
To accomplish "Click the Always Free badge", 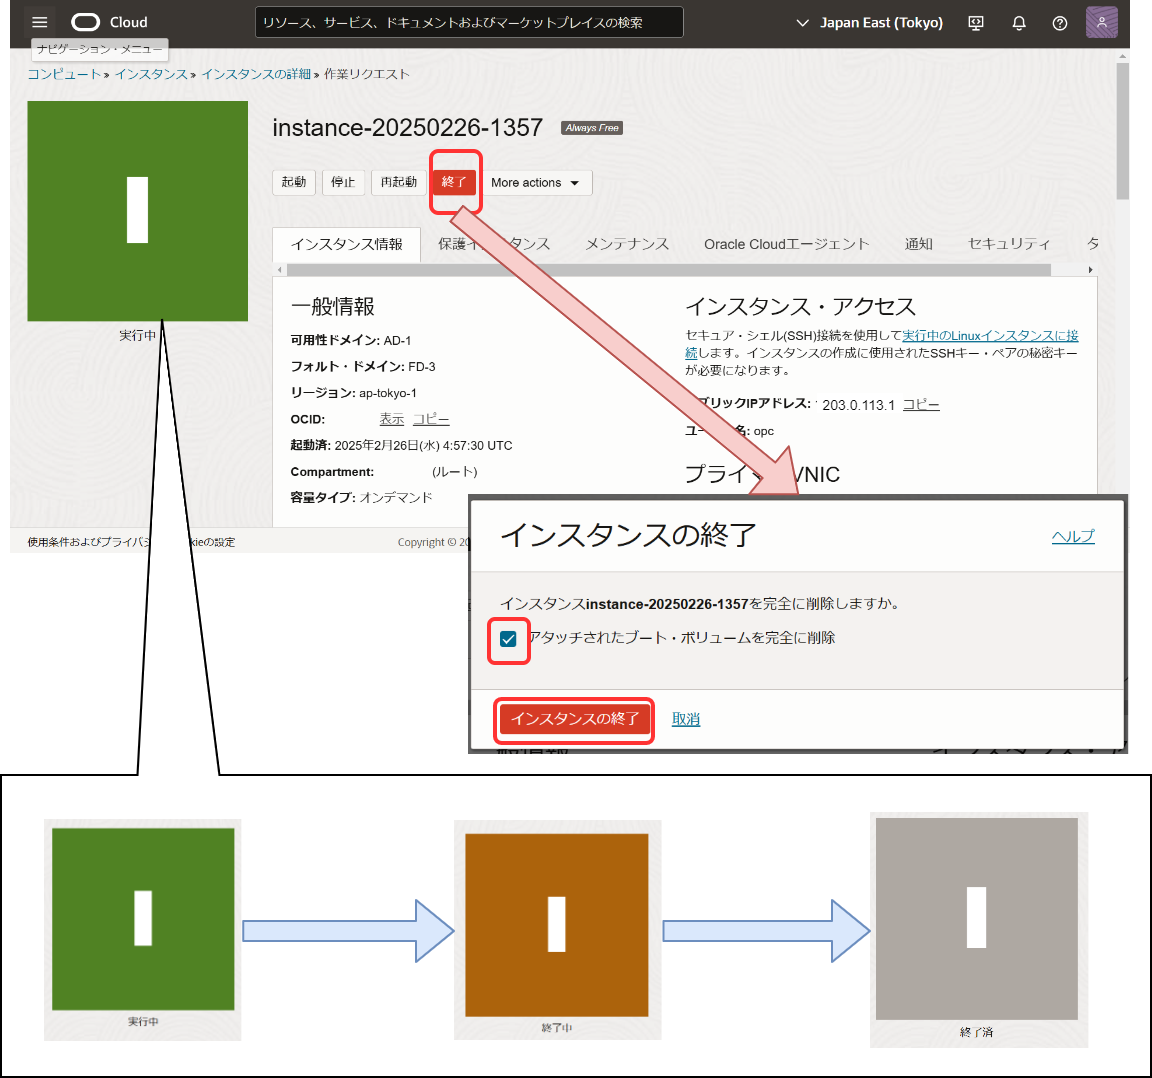I will coord(592,128).
